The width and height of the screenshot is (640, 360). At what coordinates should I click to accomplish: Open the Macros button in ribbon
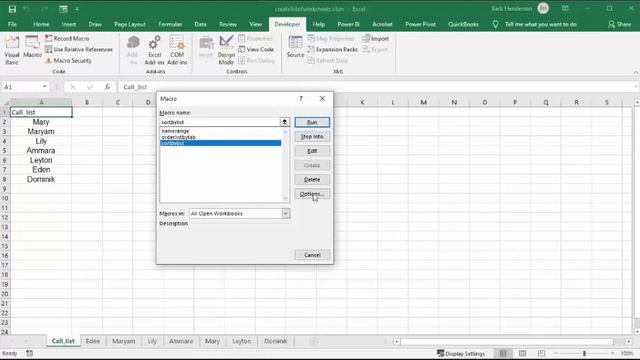tap(32, 47)
